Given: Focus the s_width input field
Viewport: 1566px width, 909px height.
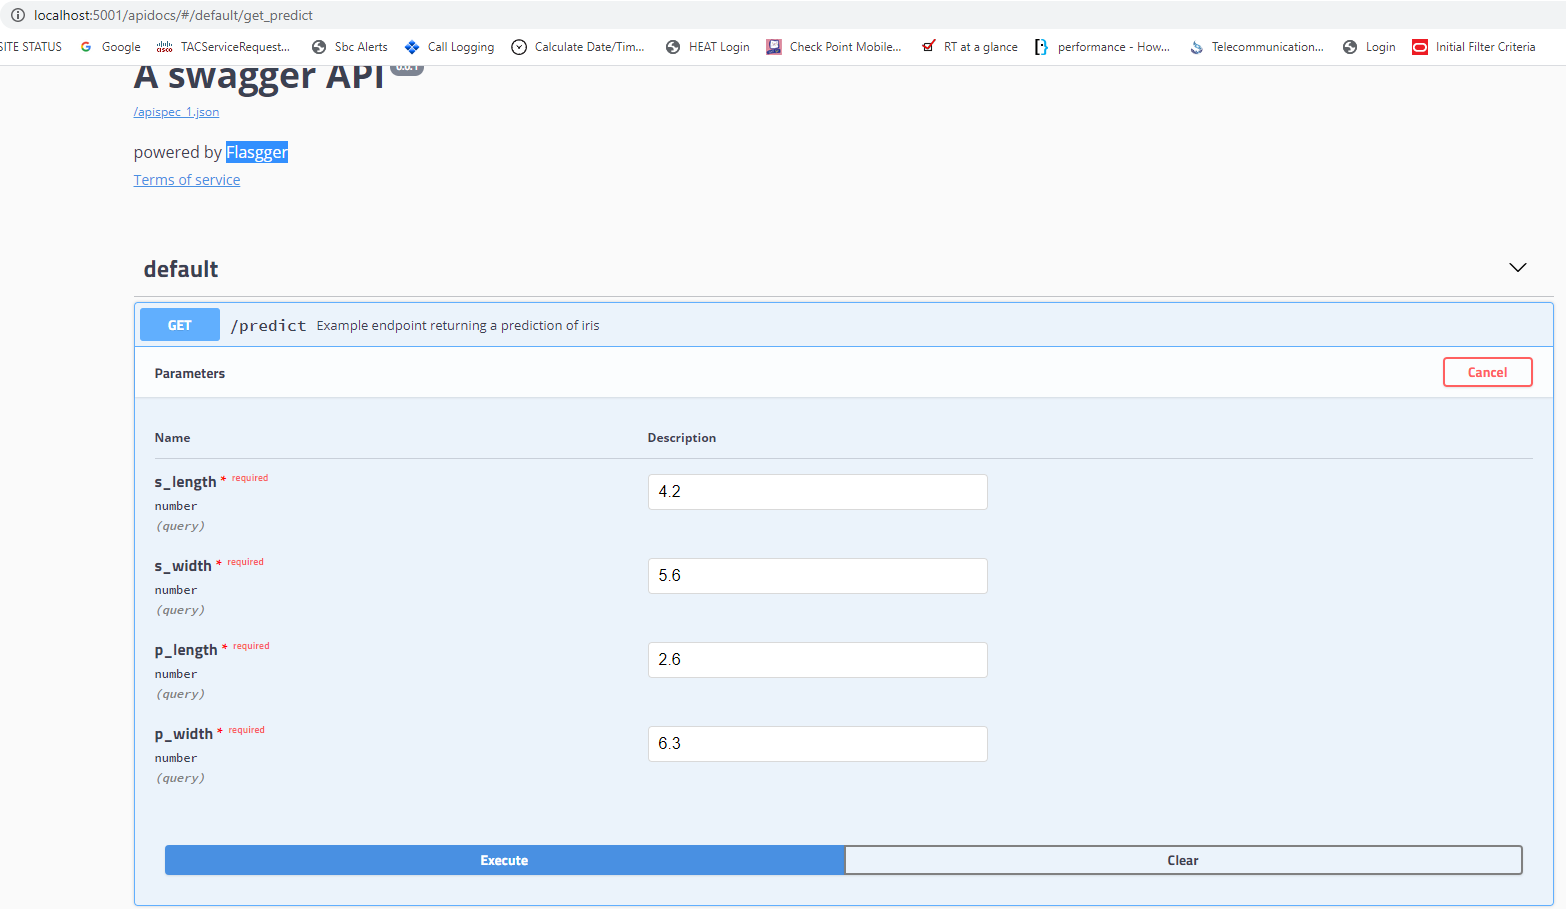Looking at the screenshot, I should [817, 576].
